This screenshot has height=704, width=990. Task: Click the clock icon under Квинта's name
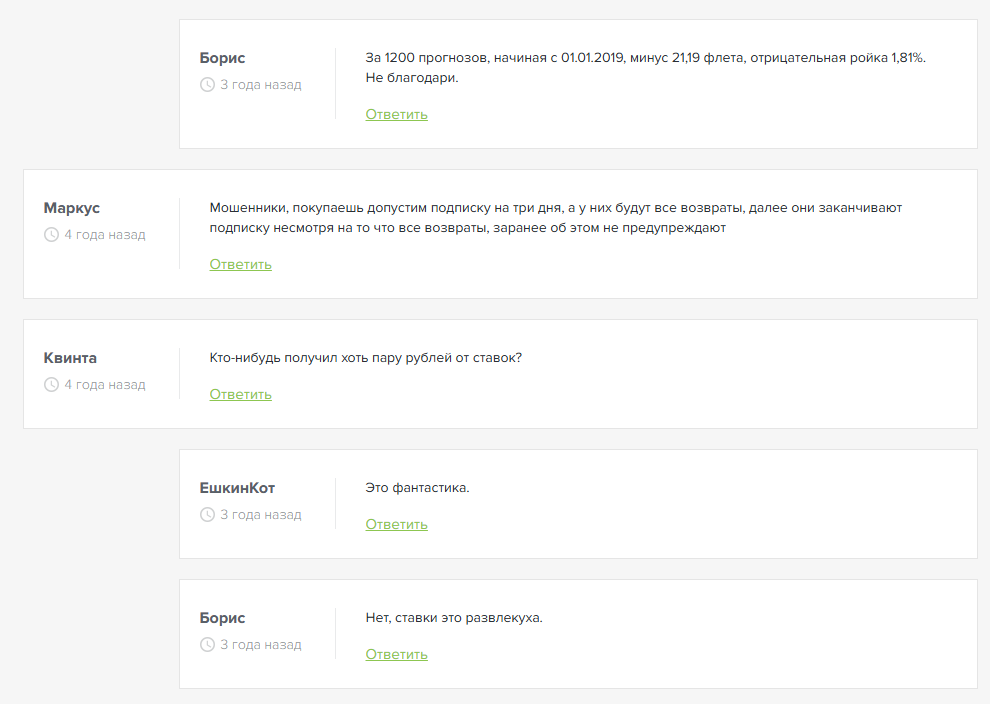point(52,385)
